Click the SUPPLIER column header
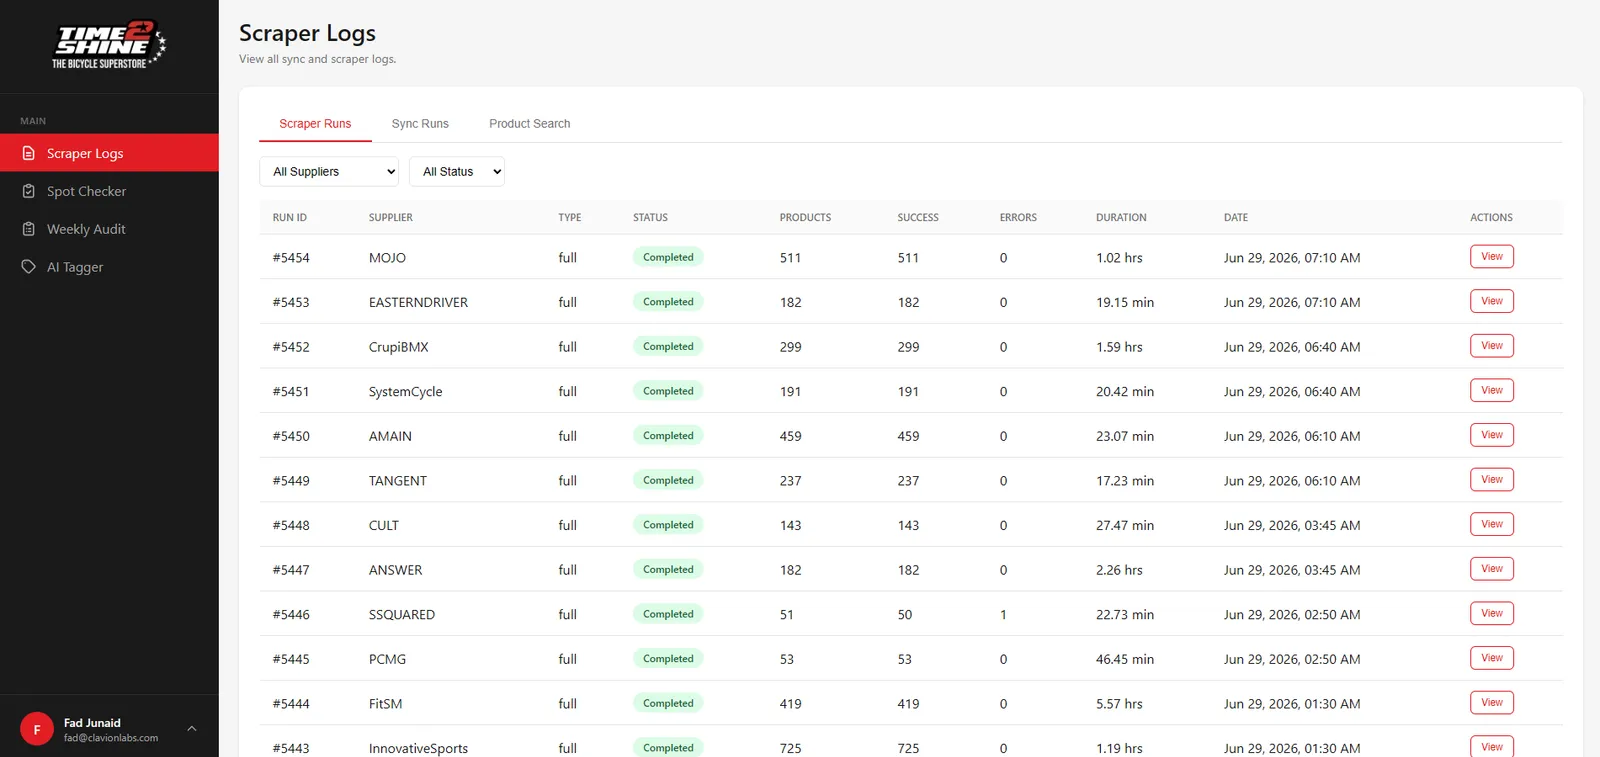This screenshot has width=1600, height=757. coord(391,217)
